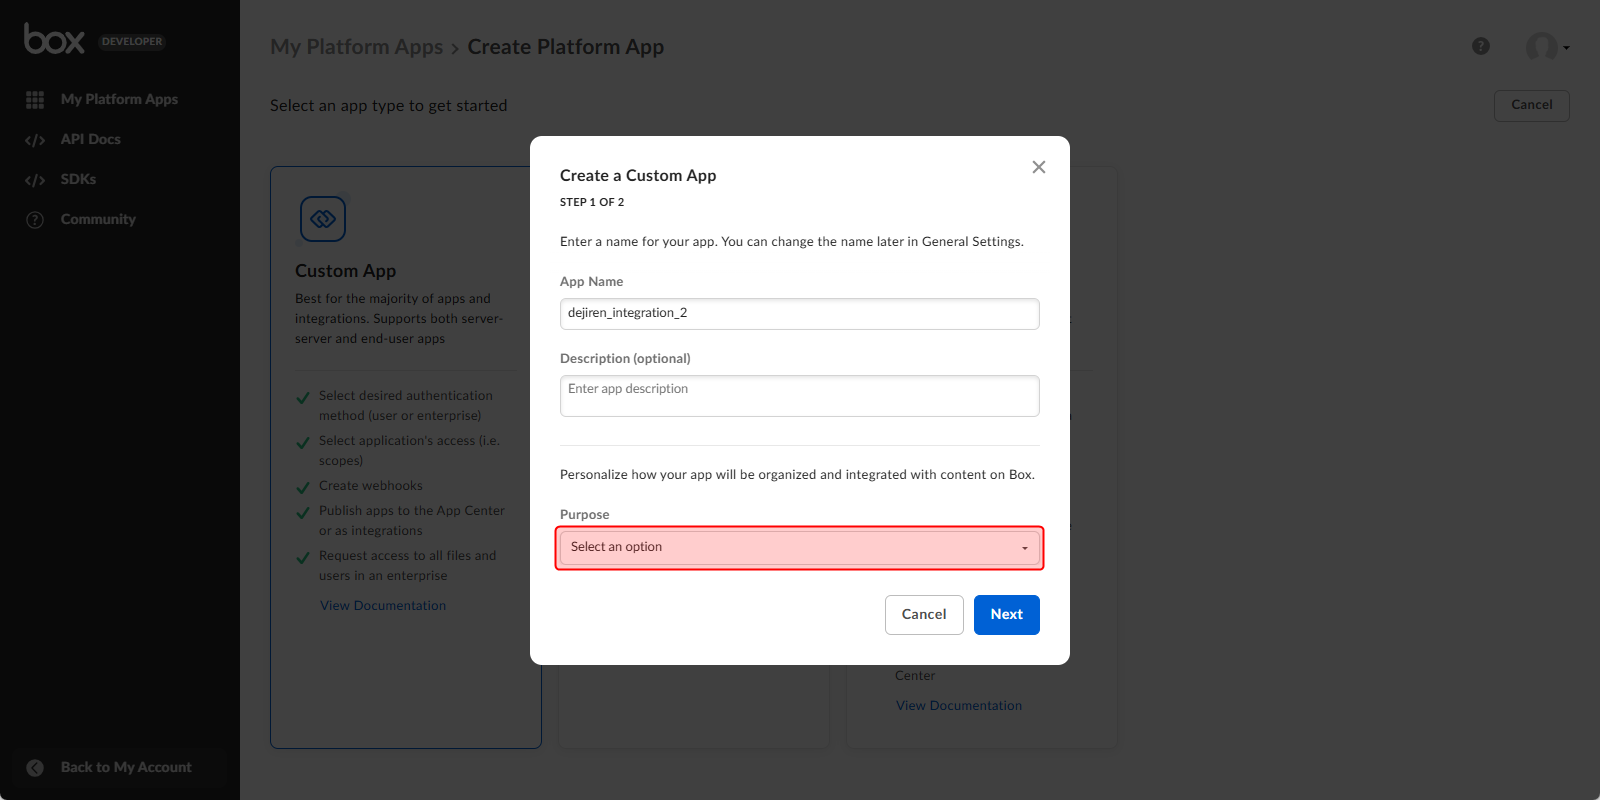1600x800 pixels.
Task: Focus the Description text area
Action: 800,396
